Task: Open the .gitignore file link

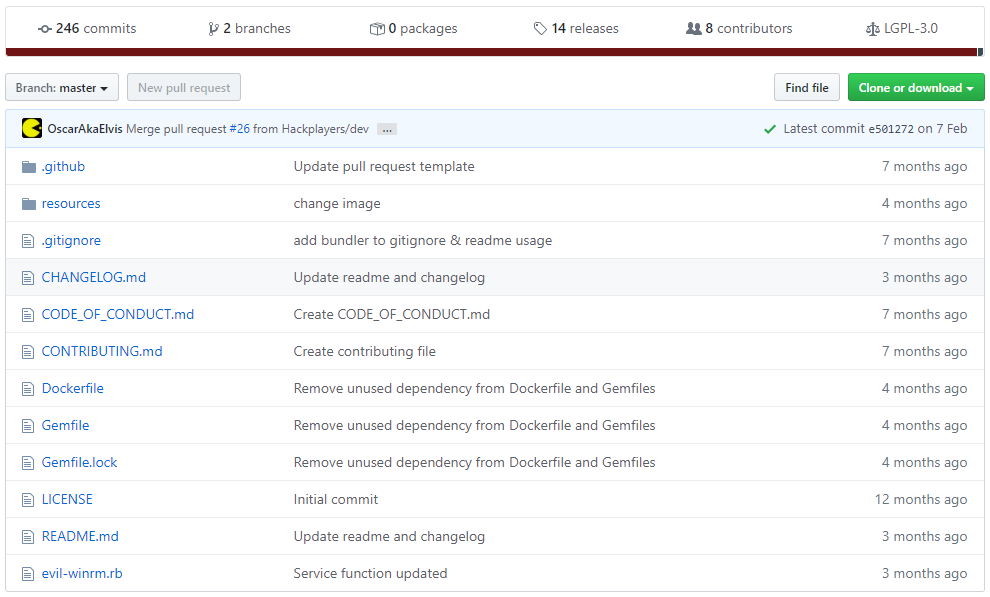Action: 71,240
